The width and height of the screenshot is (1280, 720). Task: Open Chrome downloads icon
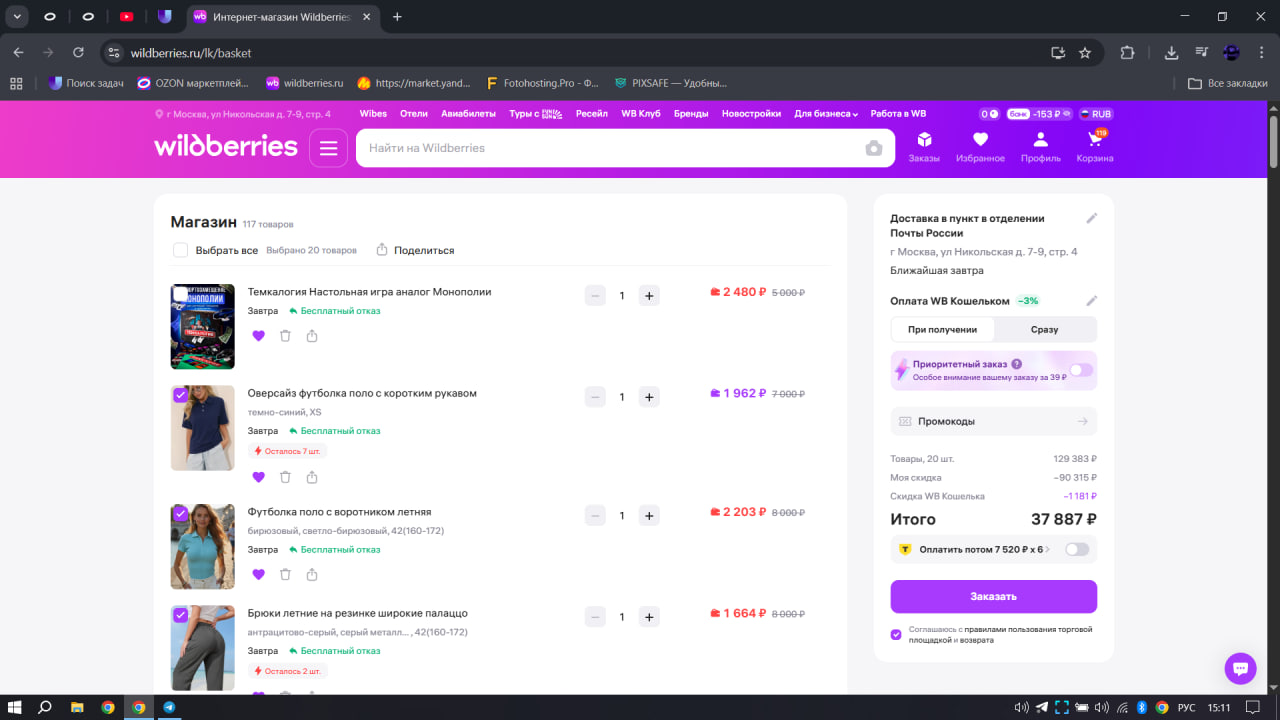pos(1171,53)
